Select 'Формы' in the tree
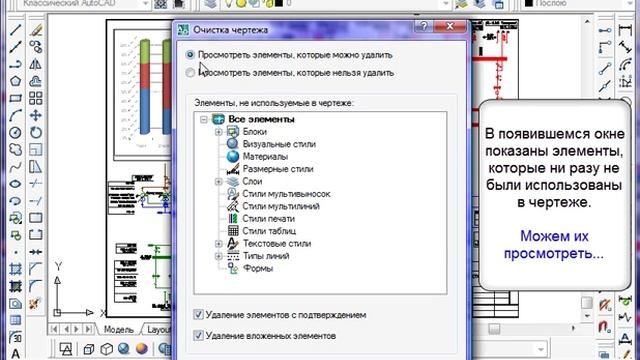Viewport: 640px width, 360px height. (258, 269)
